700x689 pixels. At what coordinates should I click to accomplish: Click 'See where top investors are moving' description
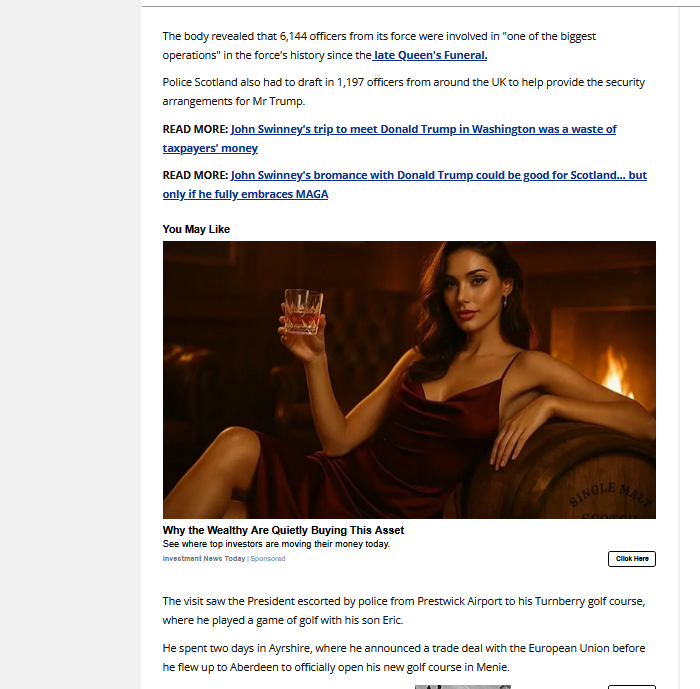(x=276, y=544)
